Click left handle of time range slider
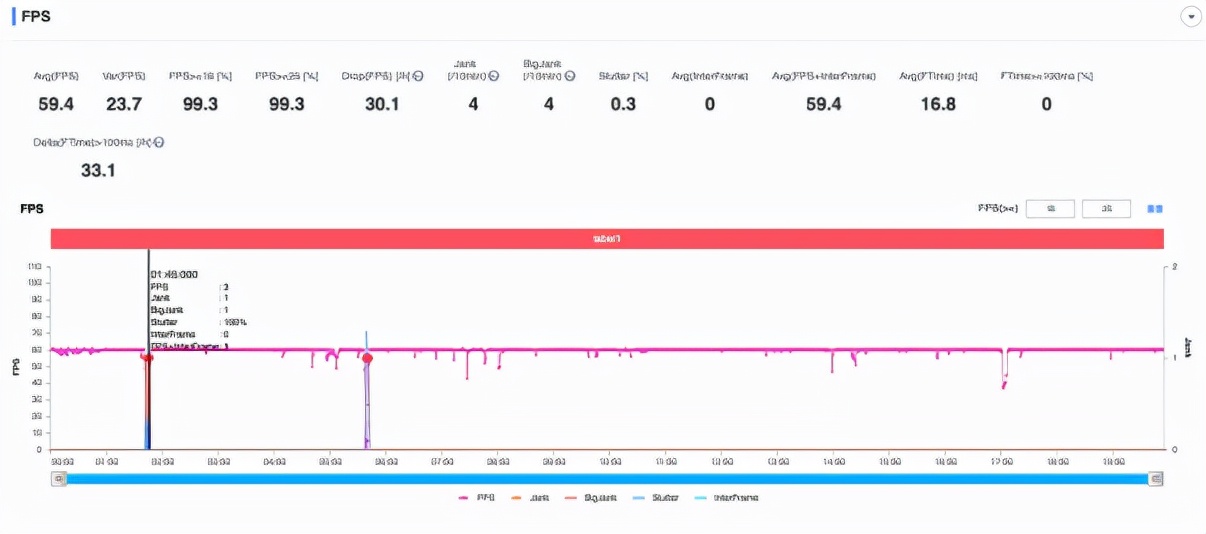1206x534 pixels. click(59, 479)
